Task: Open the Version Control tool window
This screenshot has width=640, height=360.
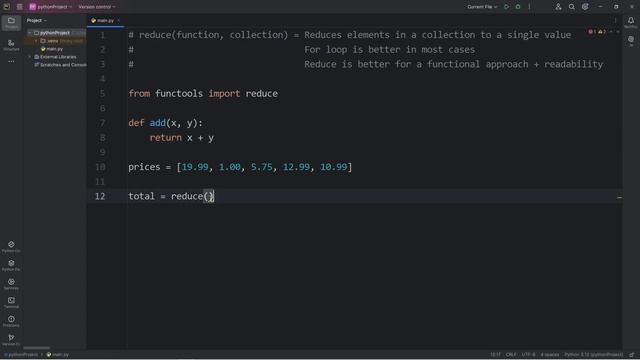Action: 11,340
